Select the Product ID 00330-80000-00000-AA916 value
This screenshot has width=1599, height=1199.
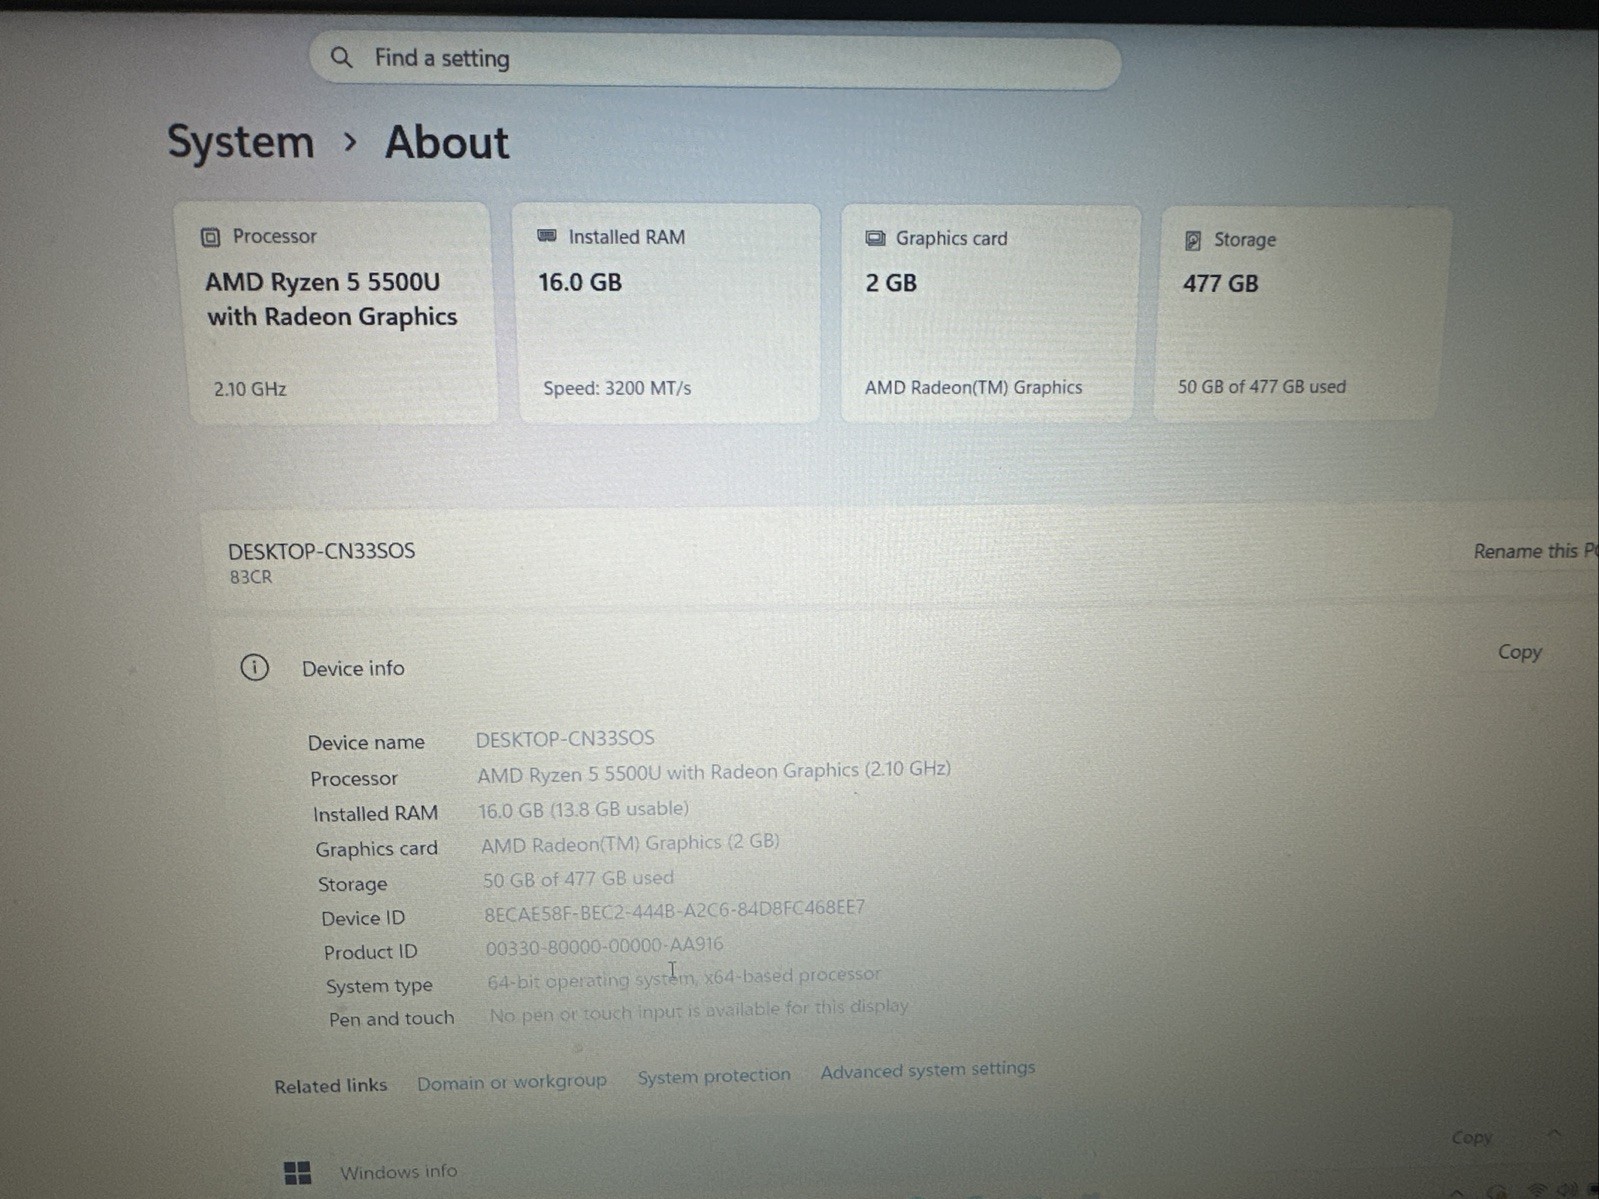tap(604, 946)
